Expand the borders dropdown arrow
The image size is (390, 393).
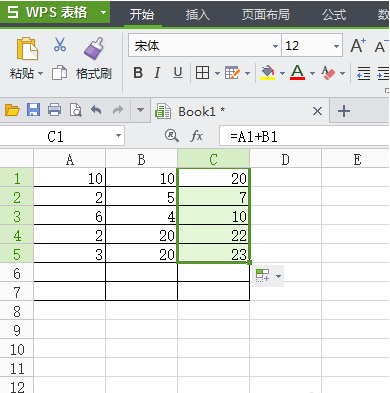pyautogui.click(x=217, y=73)
